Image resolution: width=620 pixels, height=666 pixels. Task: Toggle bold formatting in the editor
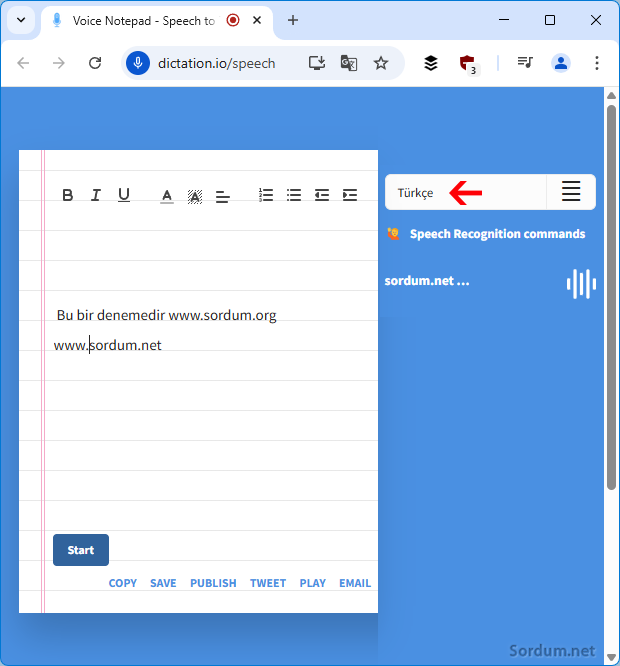(x=68, y=195)
